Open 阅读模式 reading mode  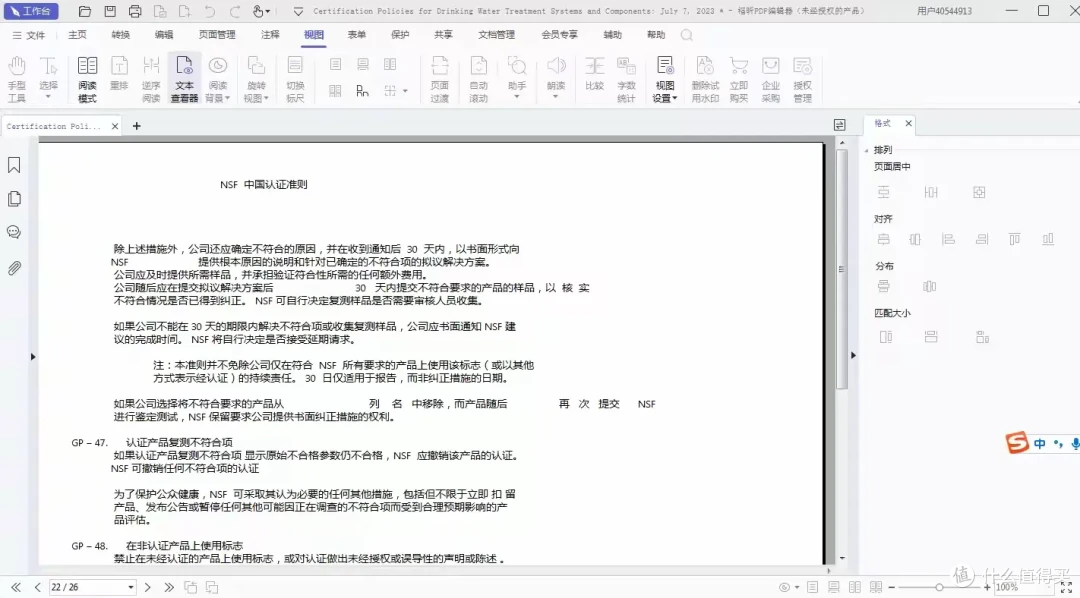click(x=87, y=79)
